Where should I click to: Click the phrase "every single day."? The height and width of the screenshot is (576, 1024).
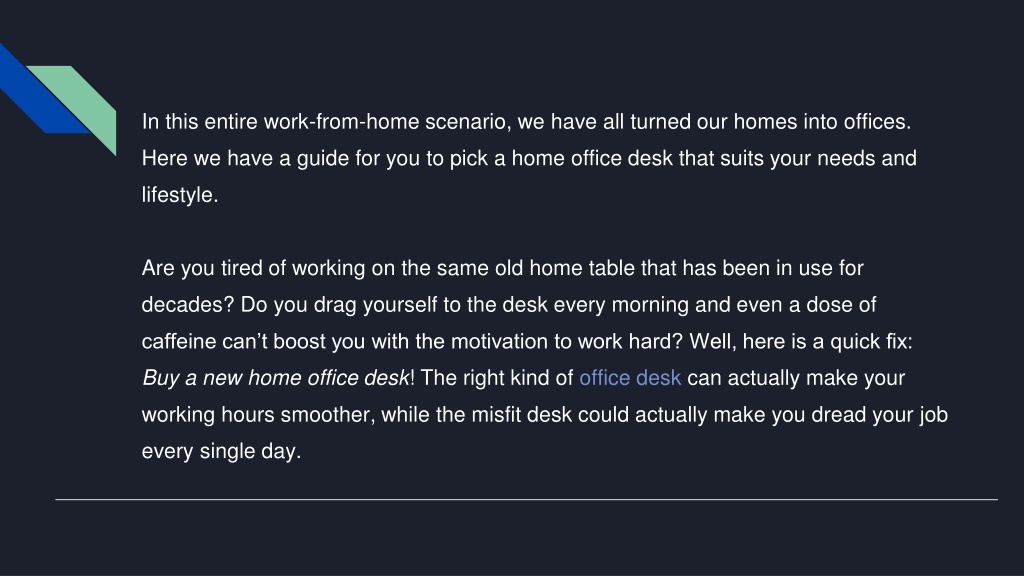(x=221, y=451)
